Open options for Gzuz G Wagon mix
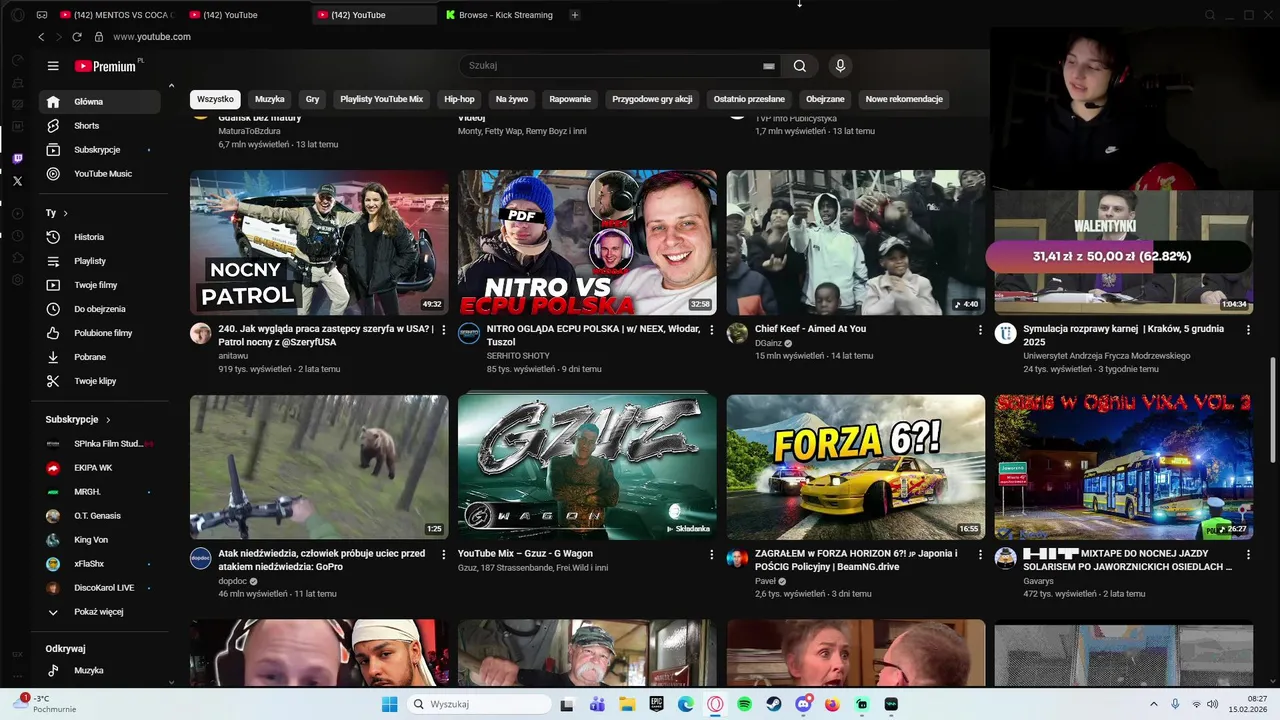This screenshot has height=720, width=1280. point(712,554)
